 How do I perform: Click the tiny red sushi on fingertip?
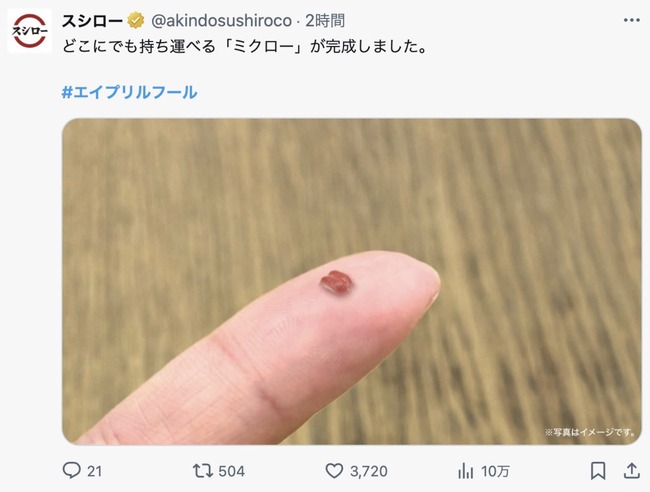point(336,282)
